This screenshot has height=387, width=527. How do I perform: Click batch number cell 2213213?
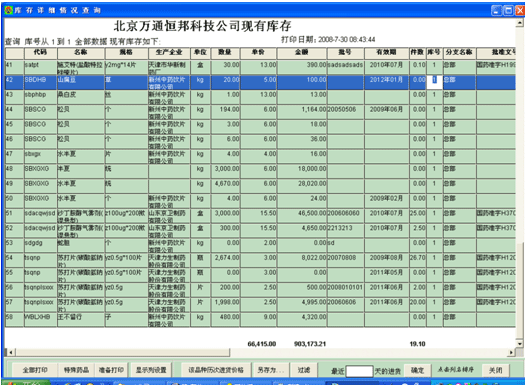[x=345, y=230]
